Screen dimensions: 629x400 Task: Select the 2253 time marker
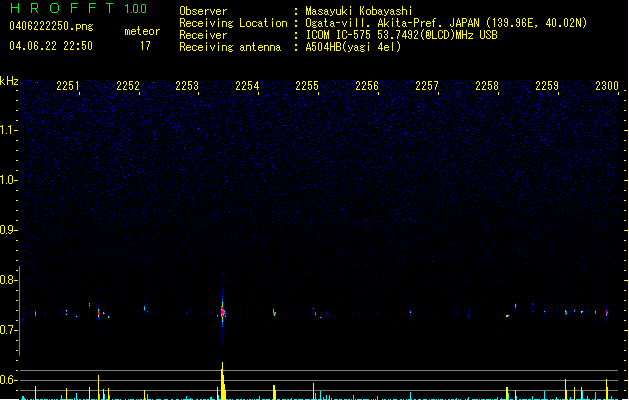187,87
